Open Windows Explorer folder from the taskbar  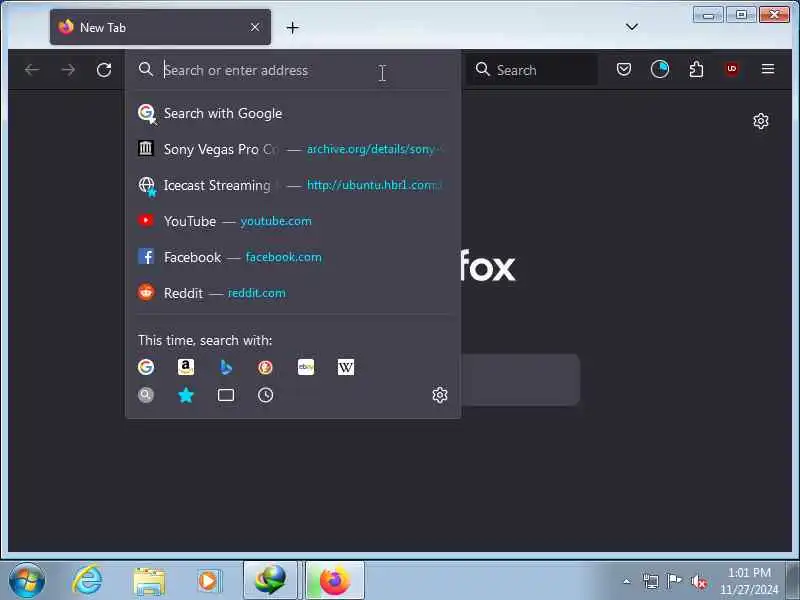click(149, 582)
